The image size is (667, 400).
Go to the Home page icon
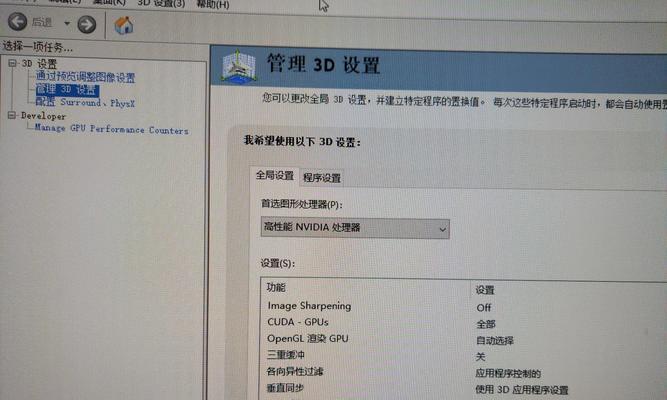pos(124,26)
